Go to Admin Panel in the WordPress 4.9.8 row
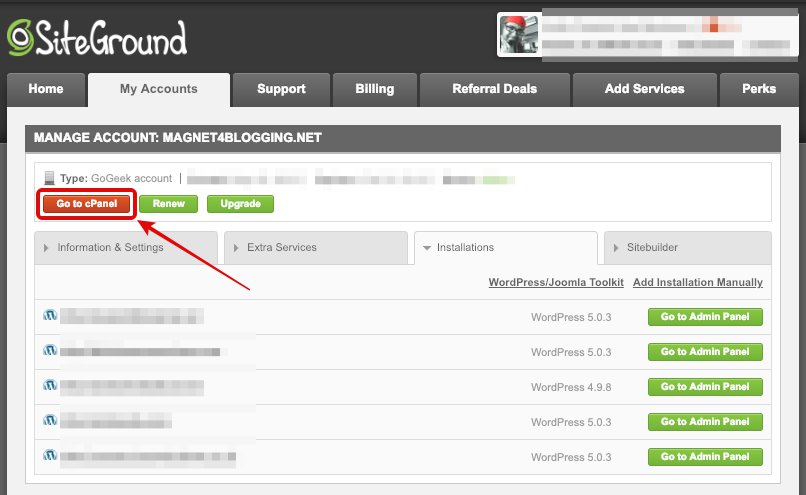 [705, 387]
